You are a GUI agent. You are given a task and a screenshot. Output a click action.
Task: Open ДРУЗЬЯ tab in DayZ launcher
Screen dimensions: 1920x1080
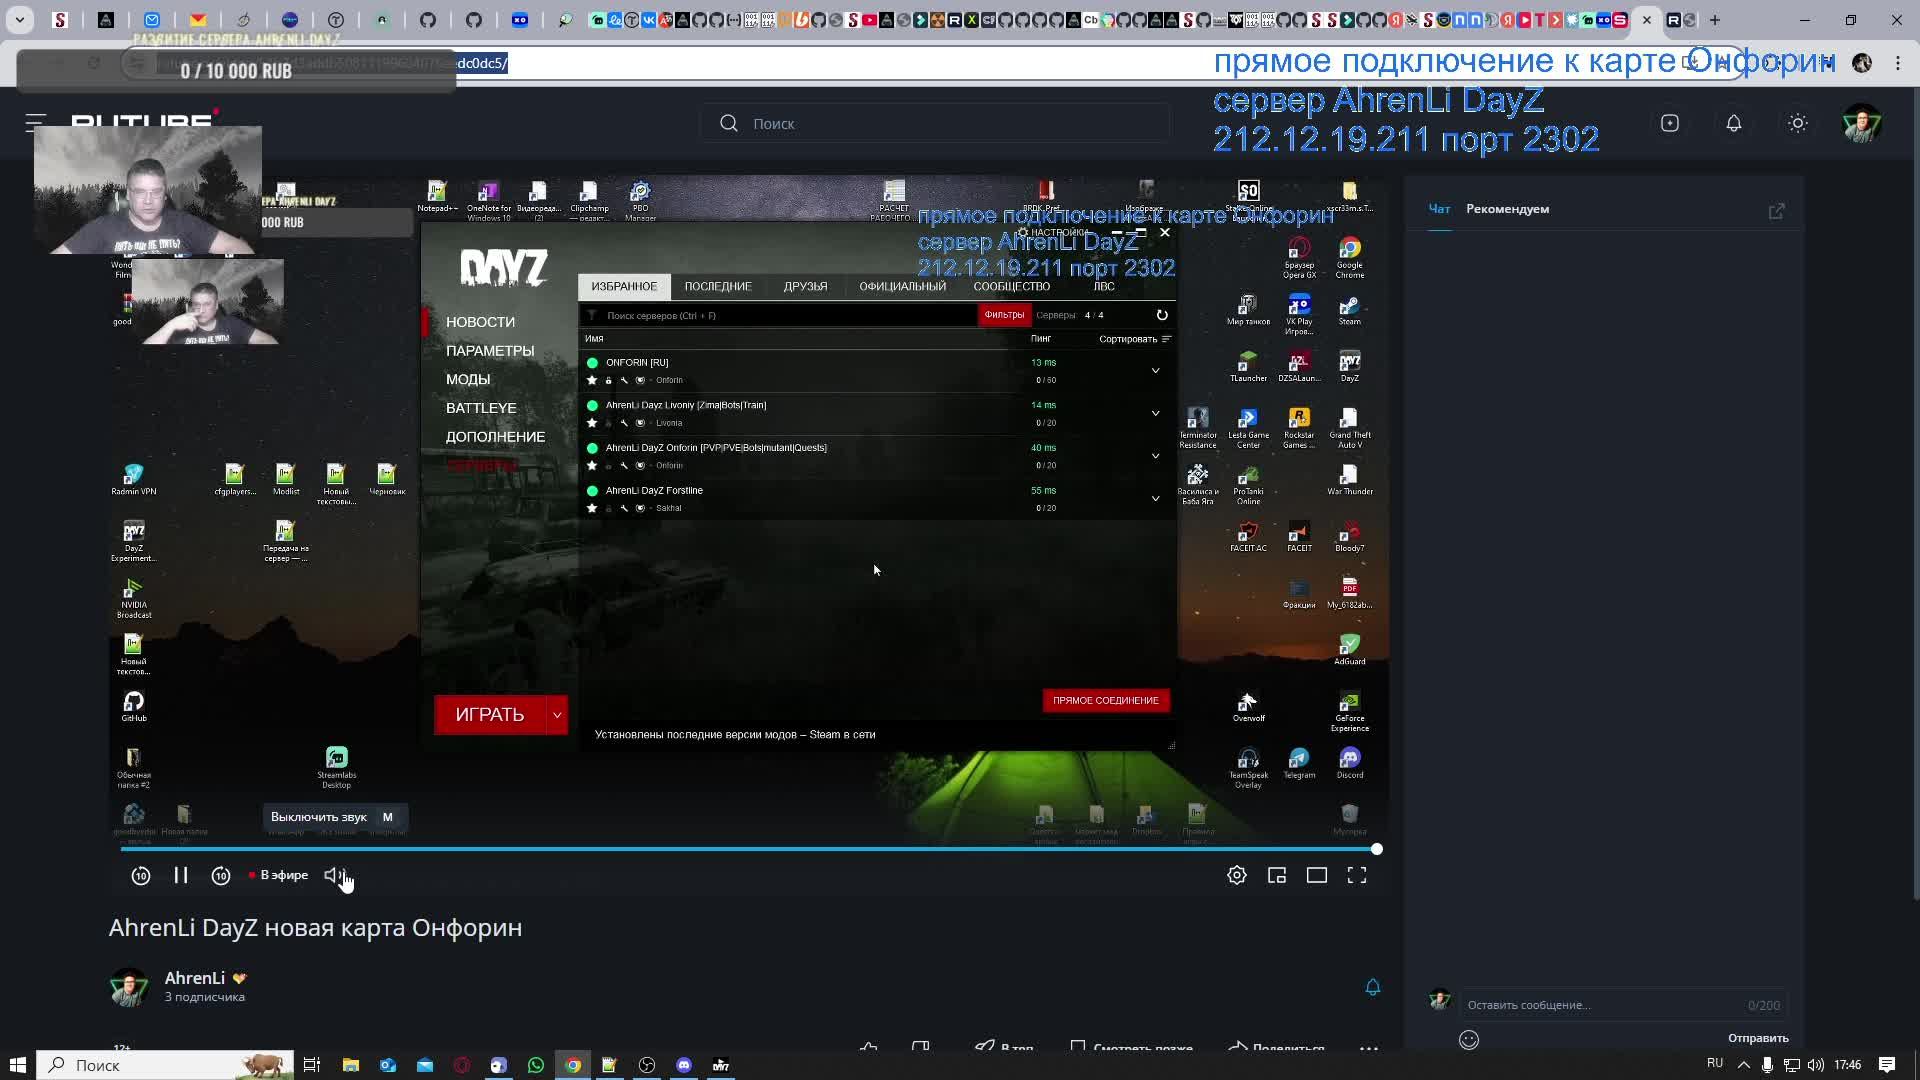805,286
